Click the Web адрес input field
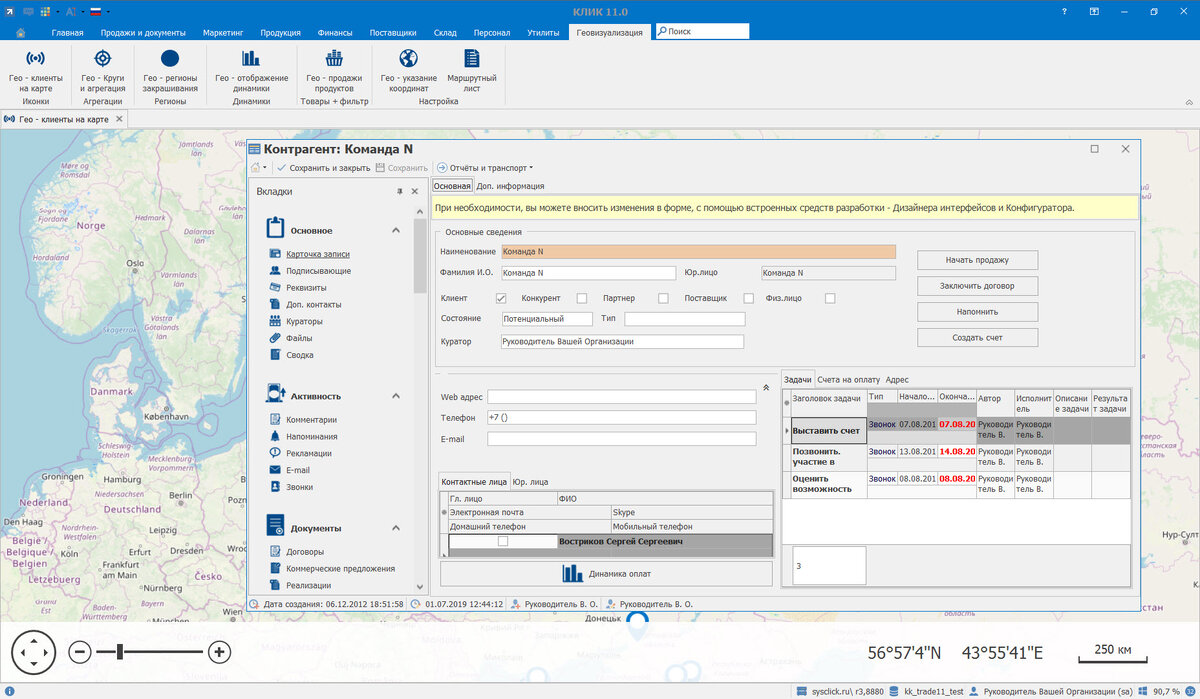The image size is (1200, 699). point(622,397)
